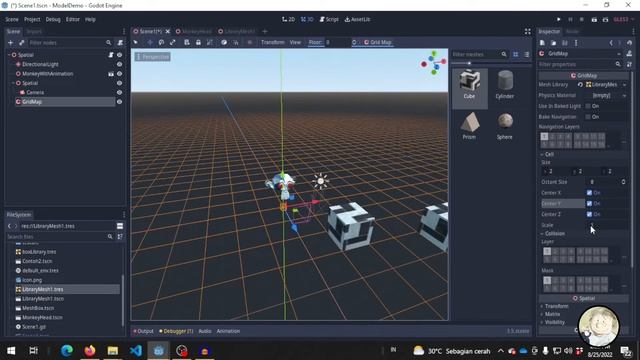This screenshot has height=360, width=640.
Task: Activate the Scale Mode tool
Action: pyautogui.click(x=173, y=42)
